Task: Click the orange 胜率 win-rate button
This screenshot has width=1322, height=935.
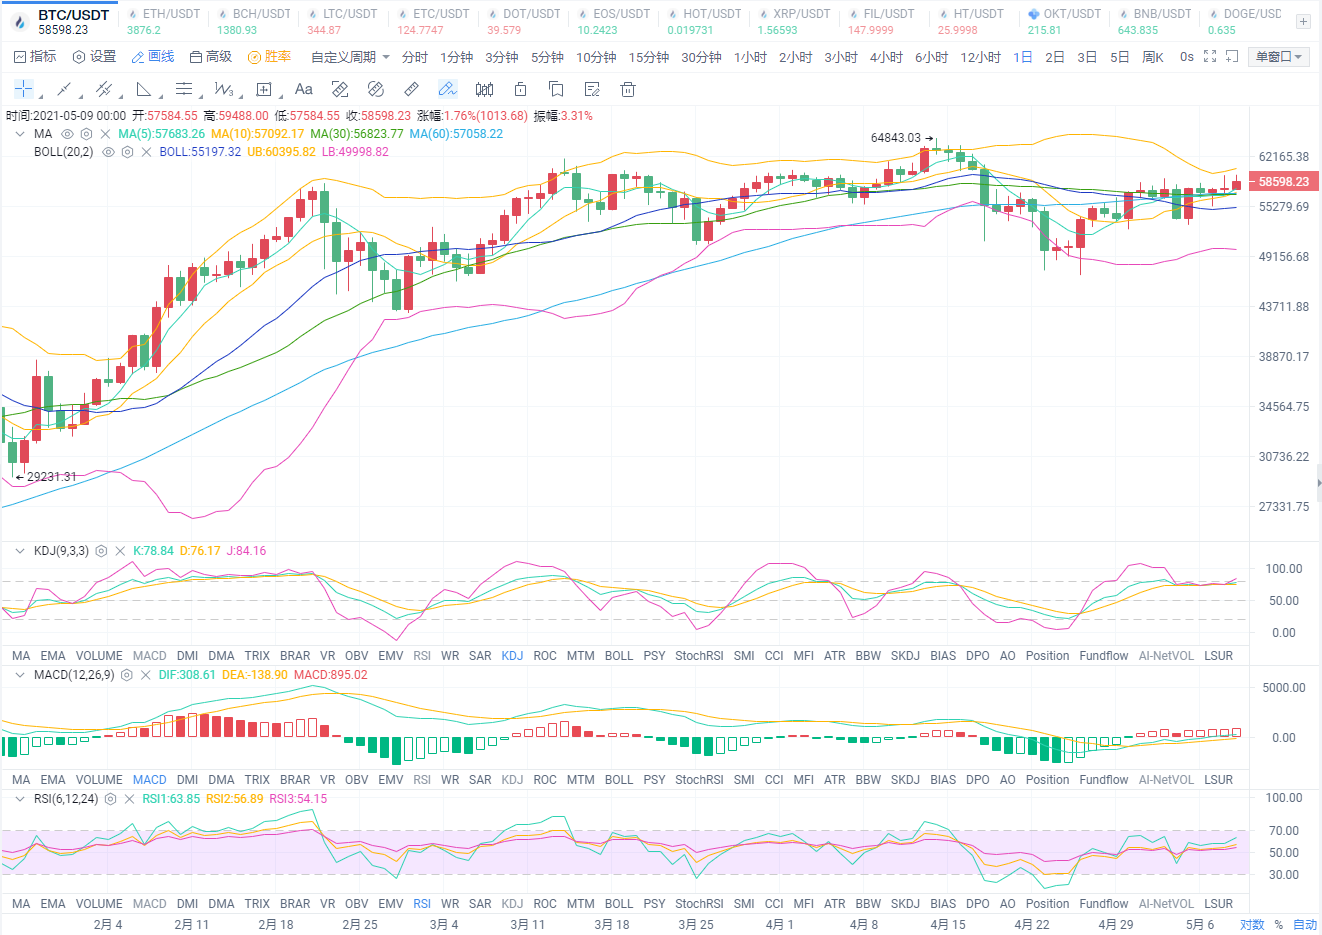Action: [x=270, y=57]
